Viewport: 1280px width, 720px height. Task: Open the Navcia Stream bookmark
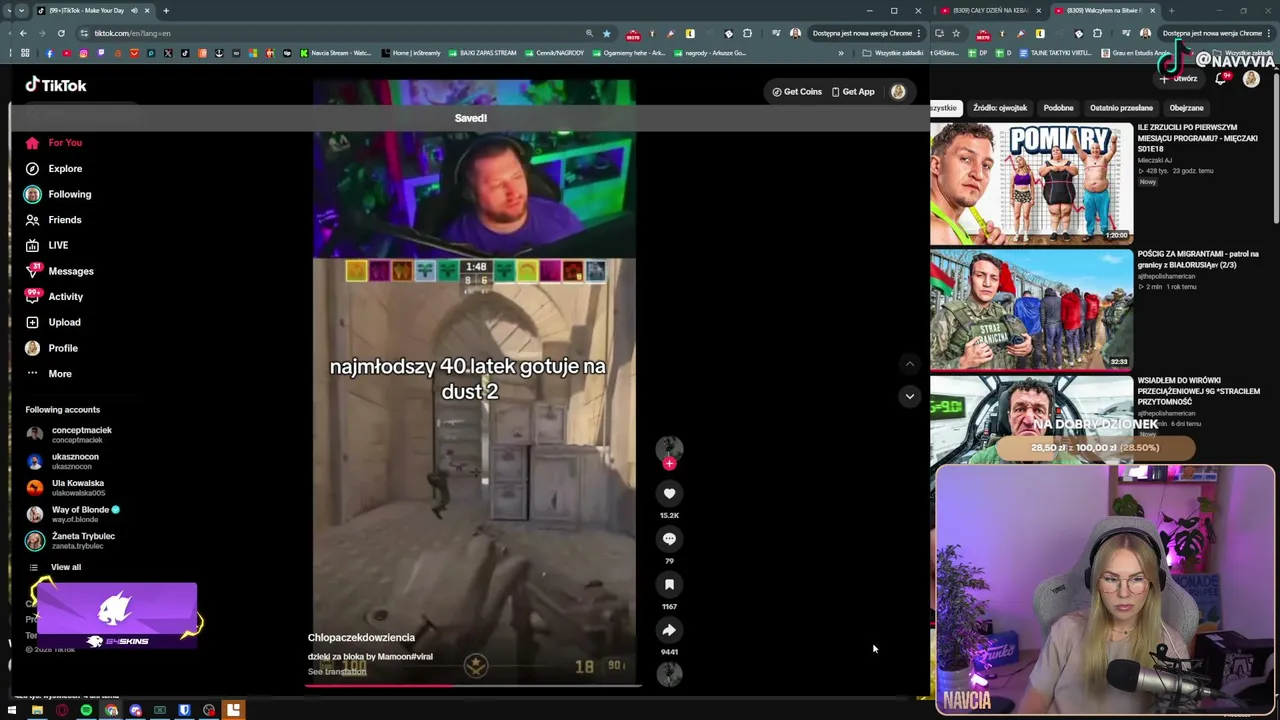pyautogui.click(x=335, y=53)
